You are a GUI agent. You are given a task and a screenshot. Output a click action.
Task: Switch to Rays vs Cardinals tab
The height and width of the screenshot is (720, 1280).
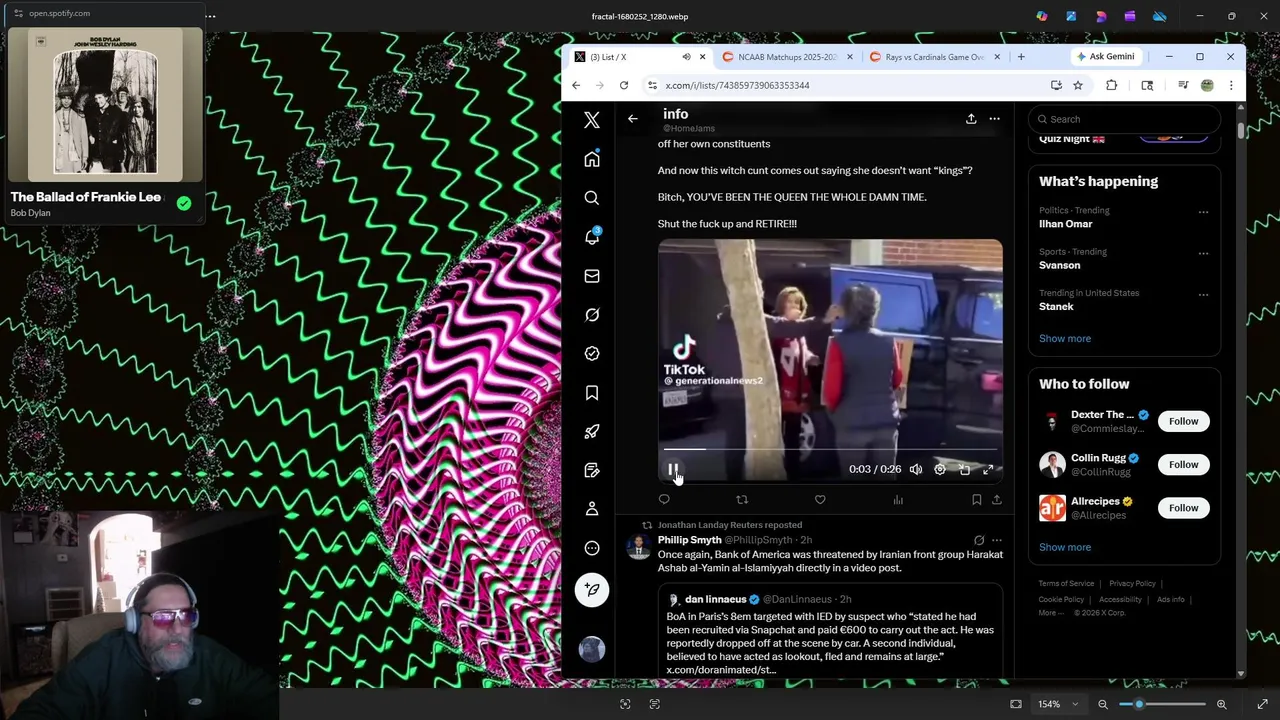934,57
